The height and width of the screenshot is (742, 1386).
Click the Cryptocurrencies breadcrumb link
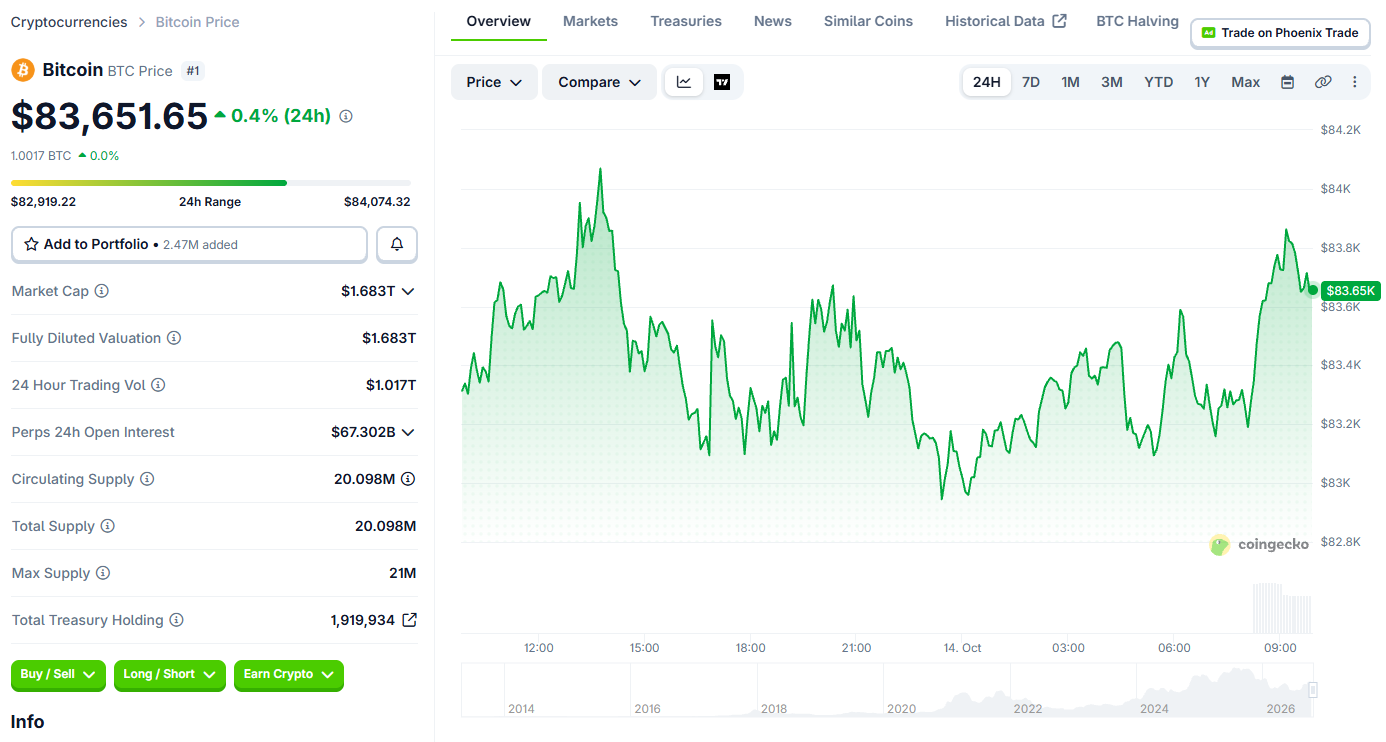click(x=69, y=22)
